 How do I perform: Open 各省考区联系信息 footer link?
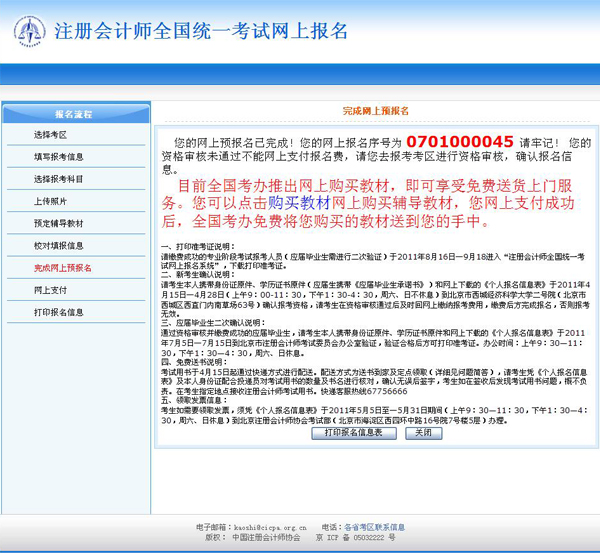tap(374, 527)
